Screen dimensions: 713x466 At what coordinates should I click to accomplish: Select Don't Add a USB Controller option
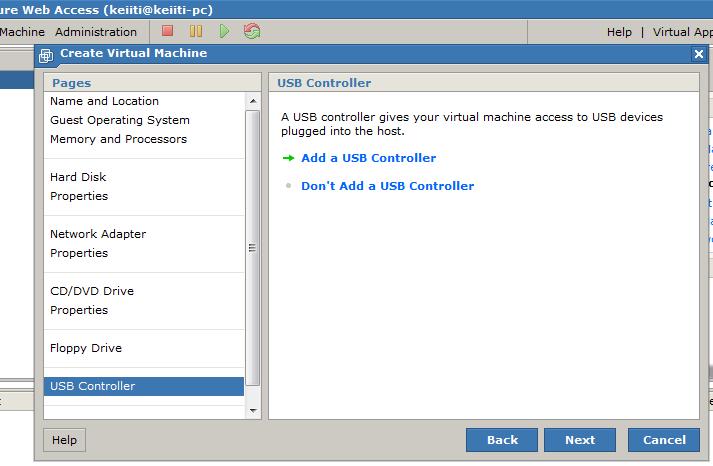coord(387,186)
